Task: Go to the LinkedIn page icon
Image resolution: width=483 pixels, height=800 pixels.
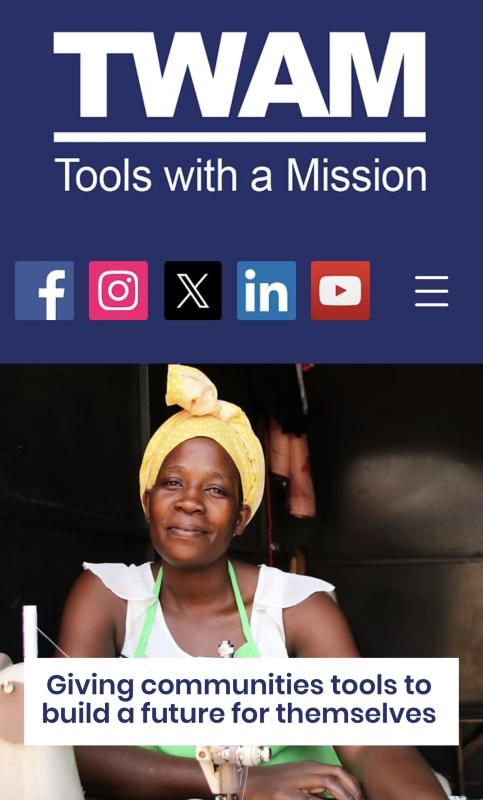Action: pyautogui.click(x=266, y=290)
